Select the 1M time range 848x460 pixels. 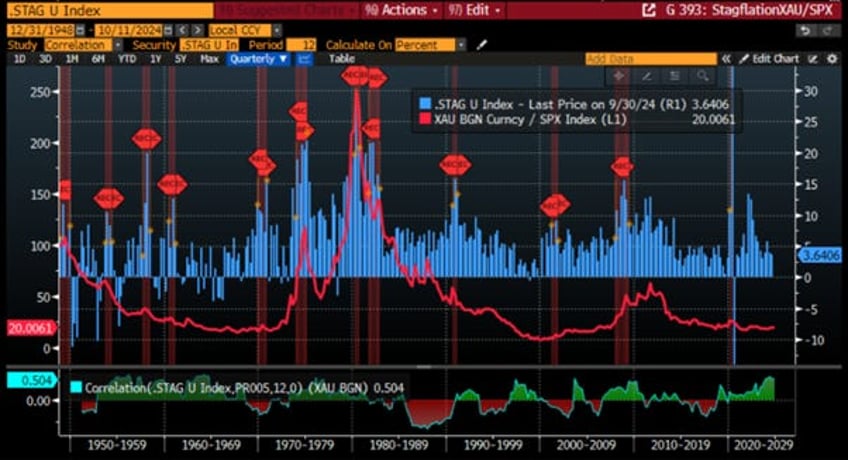pyautogui.click(x=71, y=59)
